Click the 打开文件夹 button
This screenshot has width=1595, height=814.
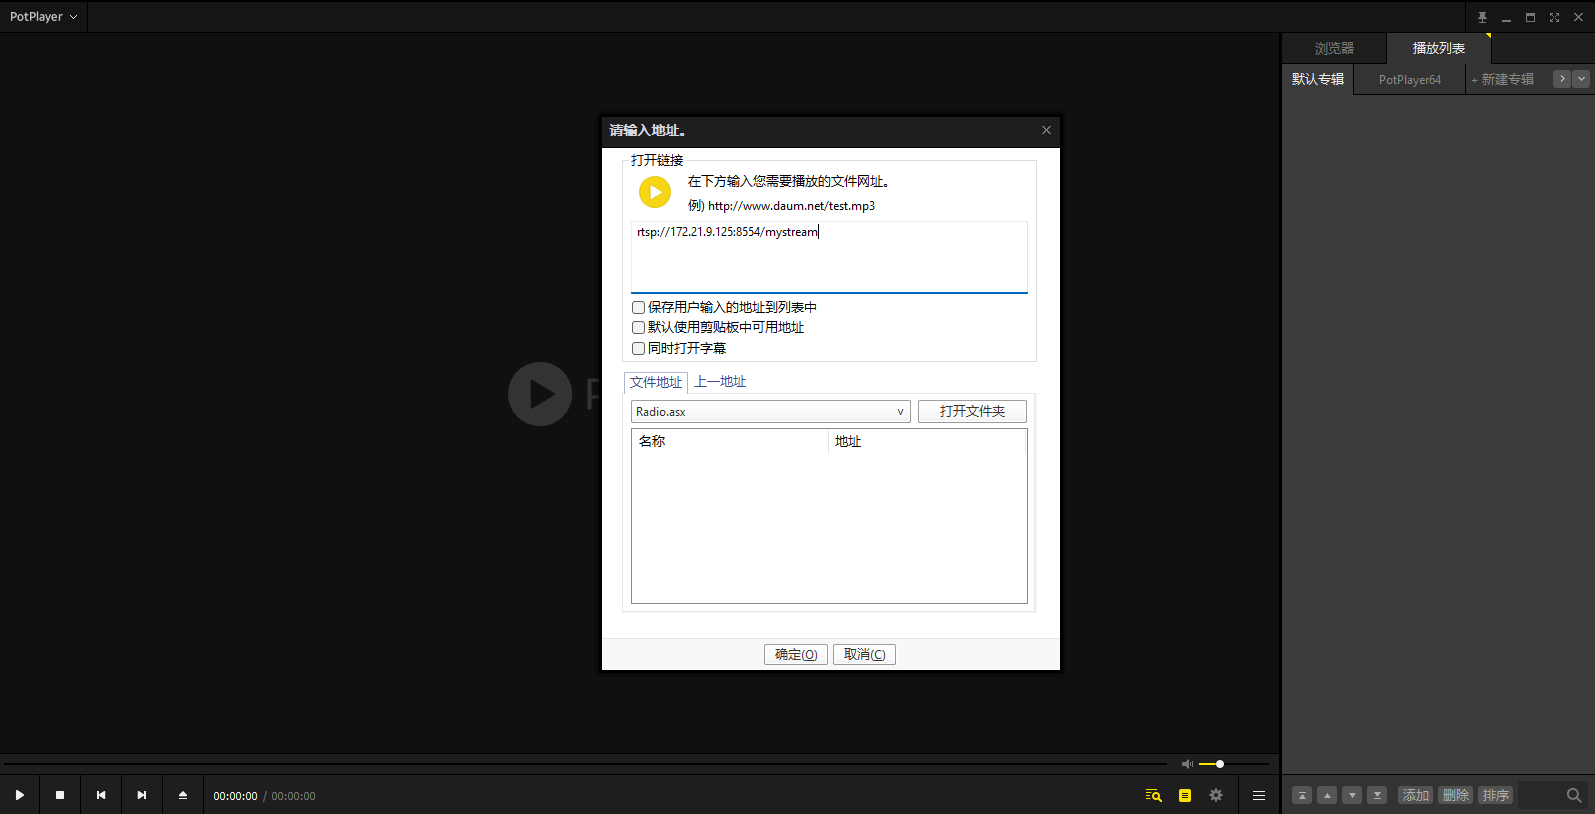972,411
